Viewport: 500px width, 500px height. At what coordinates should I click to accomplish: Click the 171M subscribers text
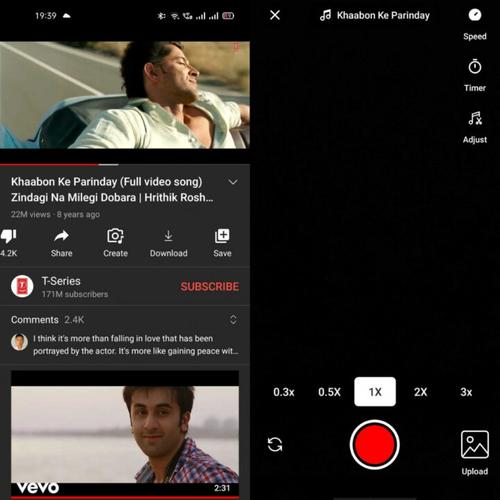click(x=75, y=294)
